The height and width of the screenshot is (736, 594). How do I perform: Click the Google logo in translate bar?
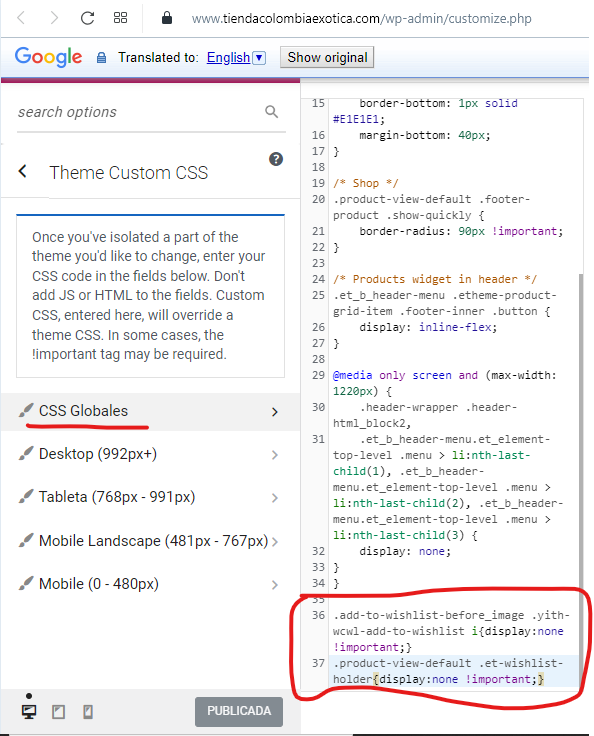48,57
